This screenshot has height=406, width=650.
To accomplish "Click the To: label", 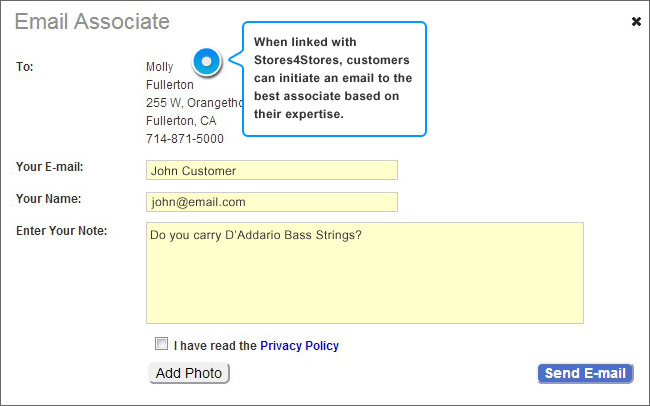I will point(24,67).
